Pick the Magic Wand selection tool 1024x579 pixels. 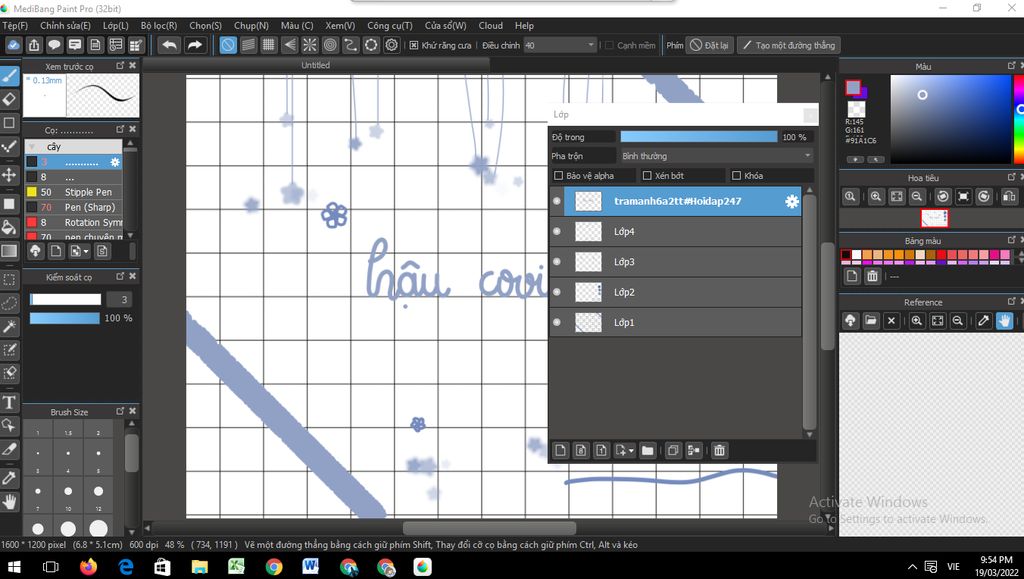click(x=10, y=327)
